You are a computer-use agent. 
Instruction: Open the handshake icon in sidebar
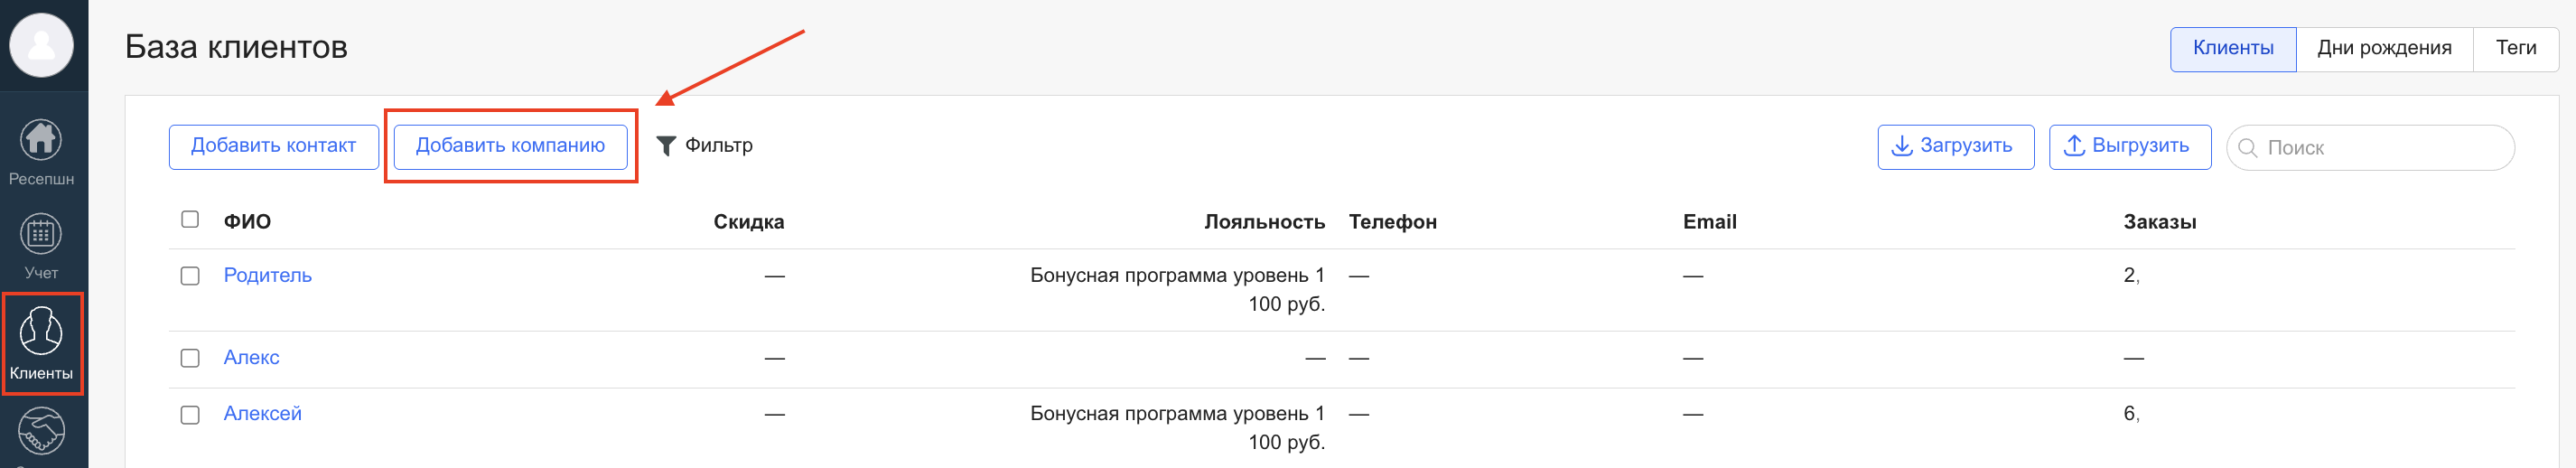click(x=41, y=432)
